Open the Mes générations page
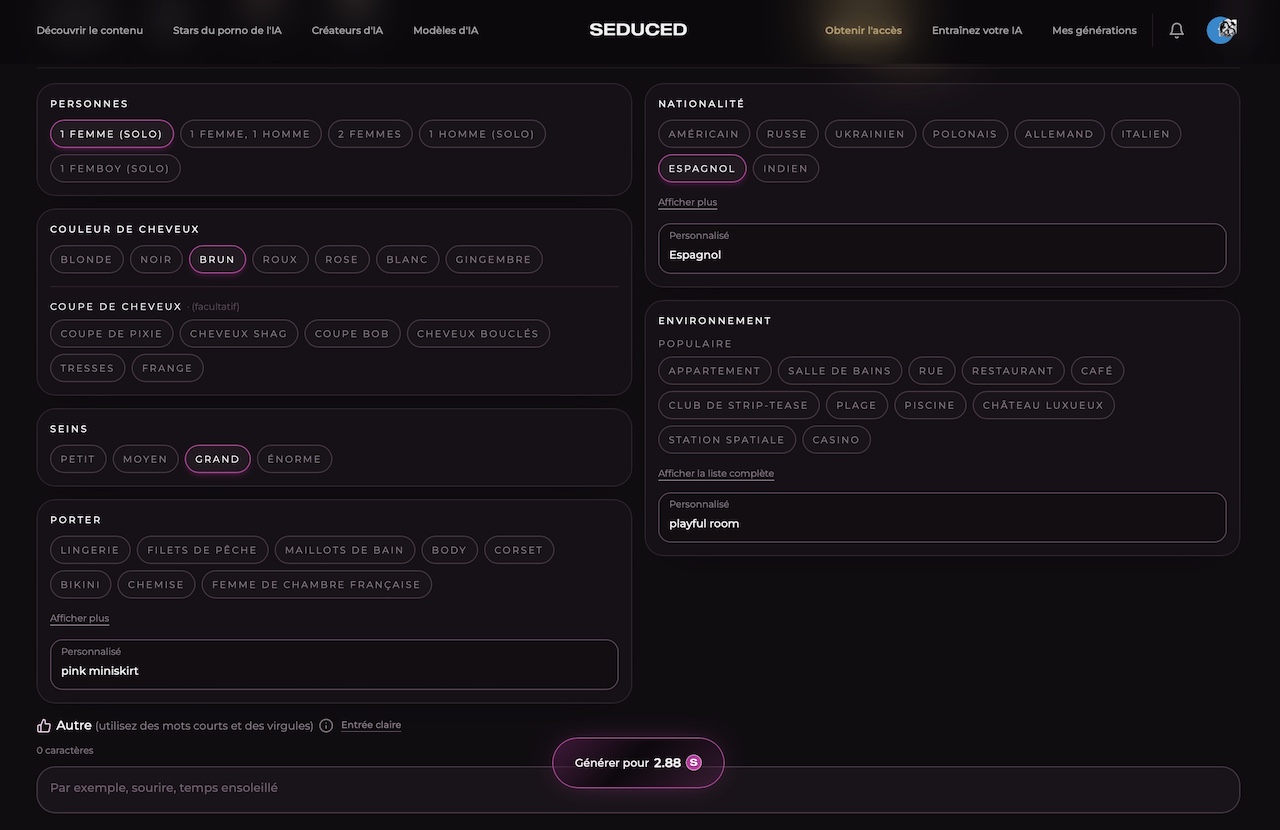 pos(1094,30)
